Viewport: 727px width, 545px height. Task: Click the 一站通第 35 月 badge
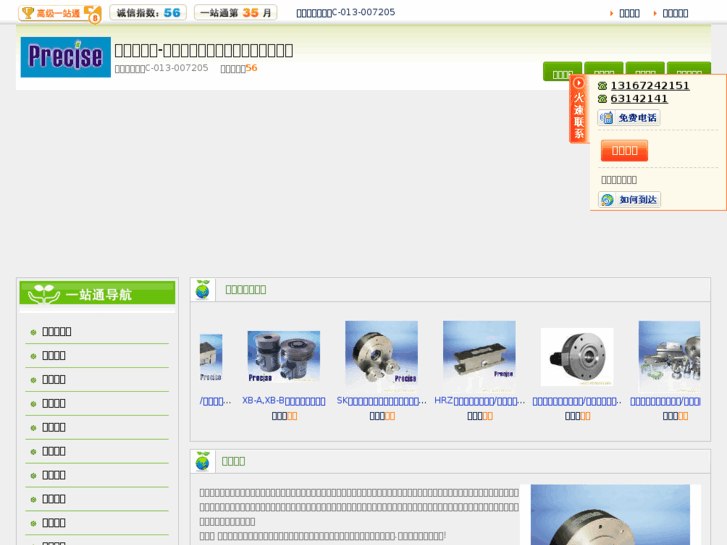point(236,13)
